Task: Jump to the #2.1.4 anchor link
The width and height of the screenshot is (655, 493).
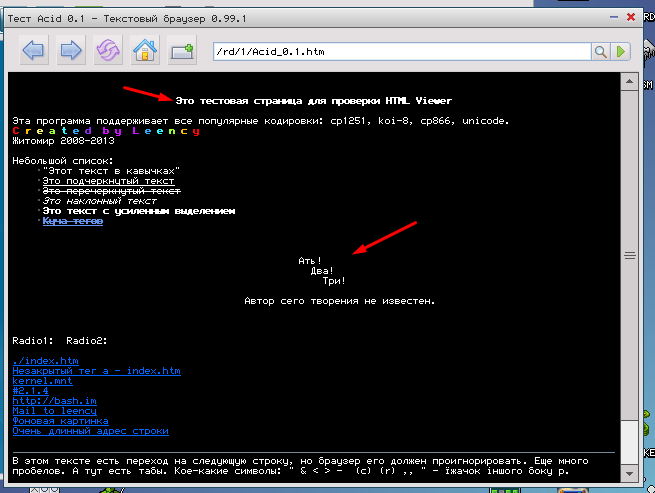Action: point(32,390)
